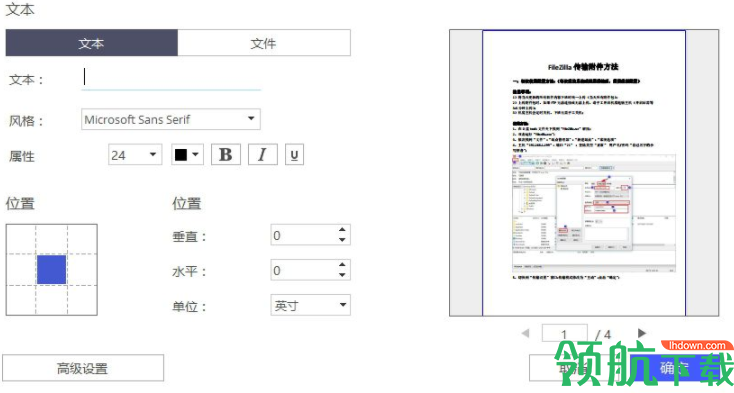Screen dimensions: 734x393
Task: Open 高级设置 advanced settings
Action: click(83, 368)
